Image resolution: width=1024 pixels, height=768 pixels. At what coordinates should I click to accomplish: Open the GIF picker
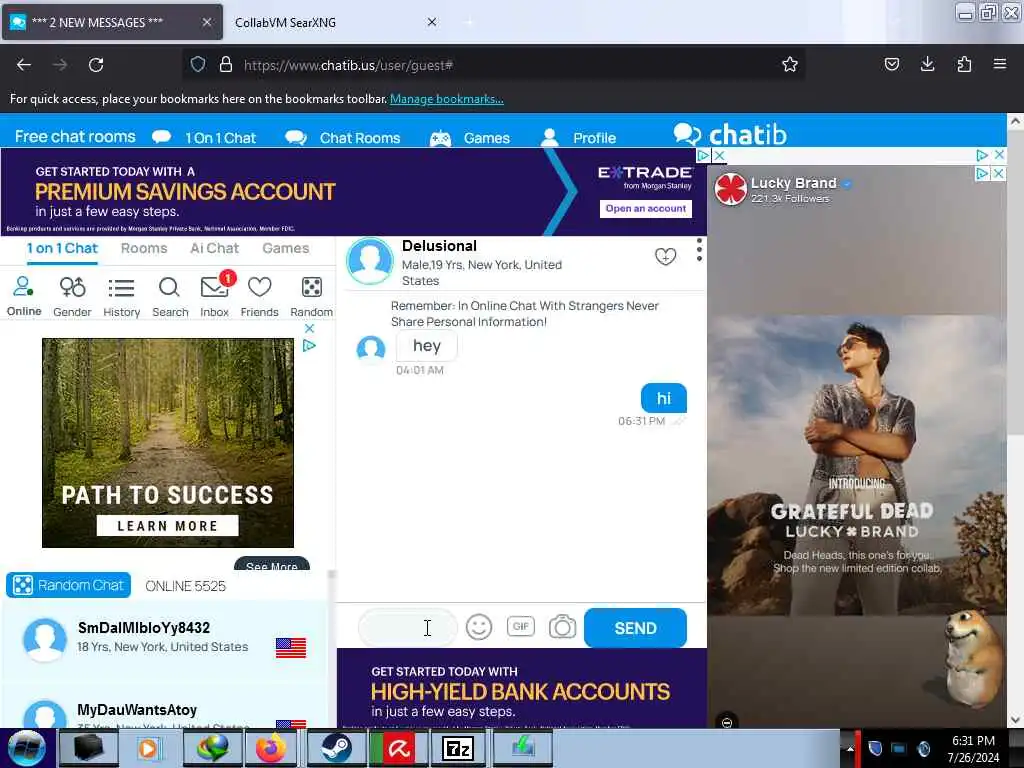click(520, 627)
